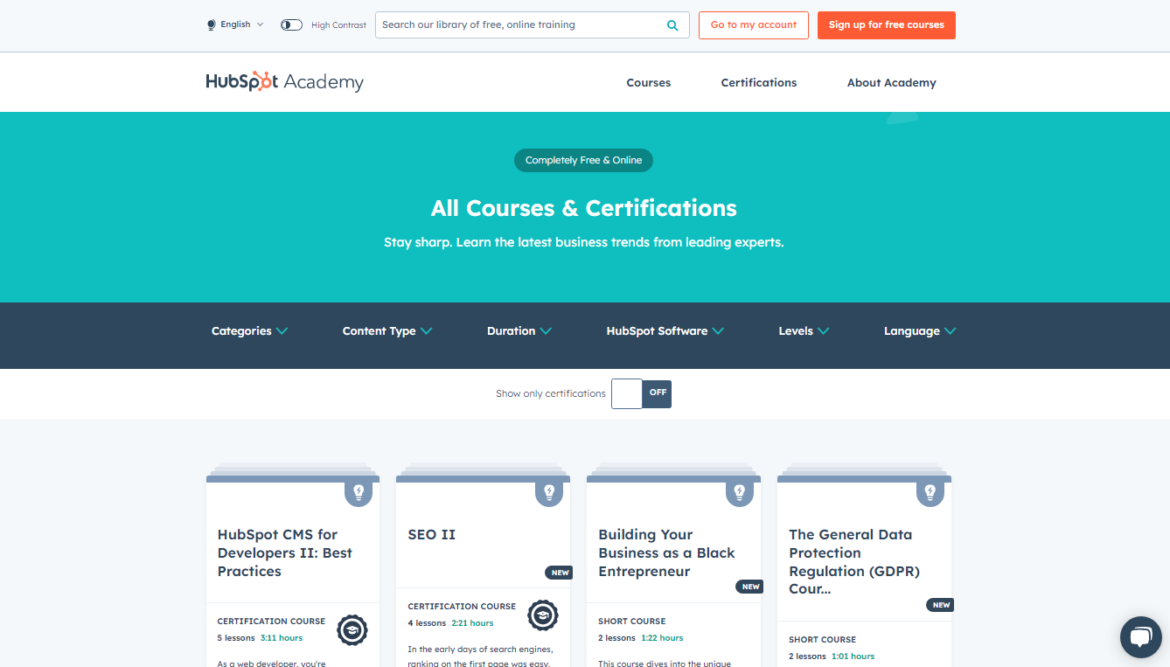Click the Completely Free & Online pill
1170x667 pixels.
click(584, 160)
